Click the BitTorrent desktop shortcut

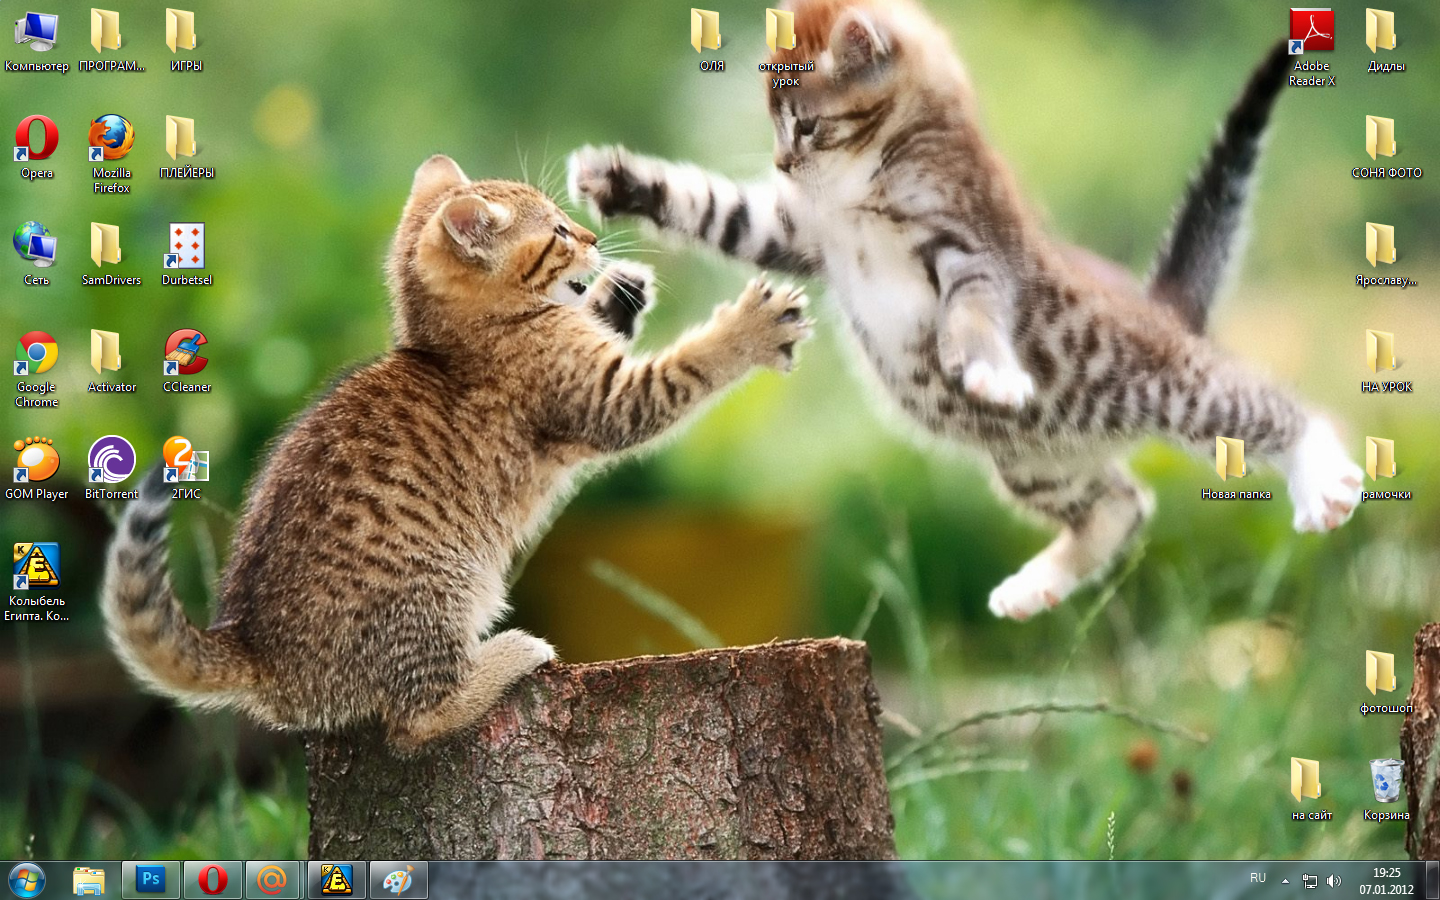(x=111, y=461)
